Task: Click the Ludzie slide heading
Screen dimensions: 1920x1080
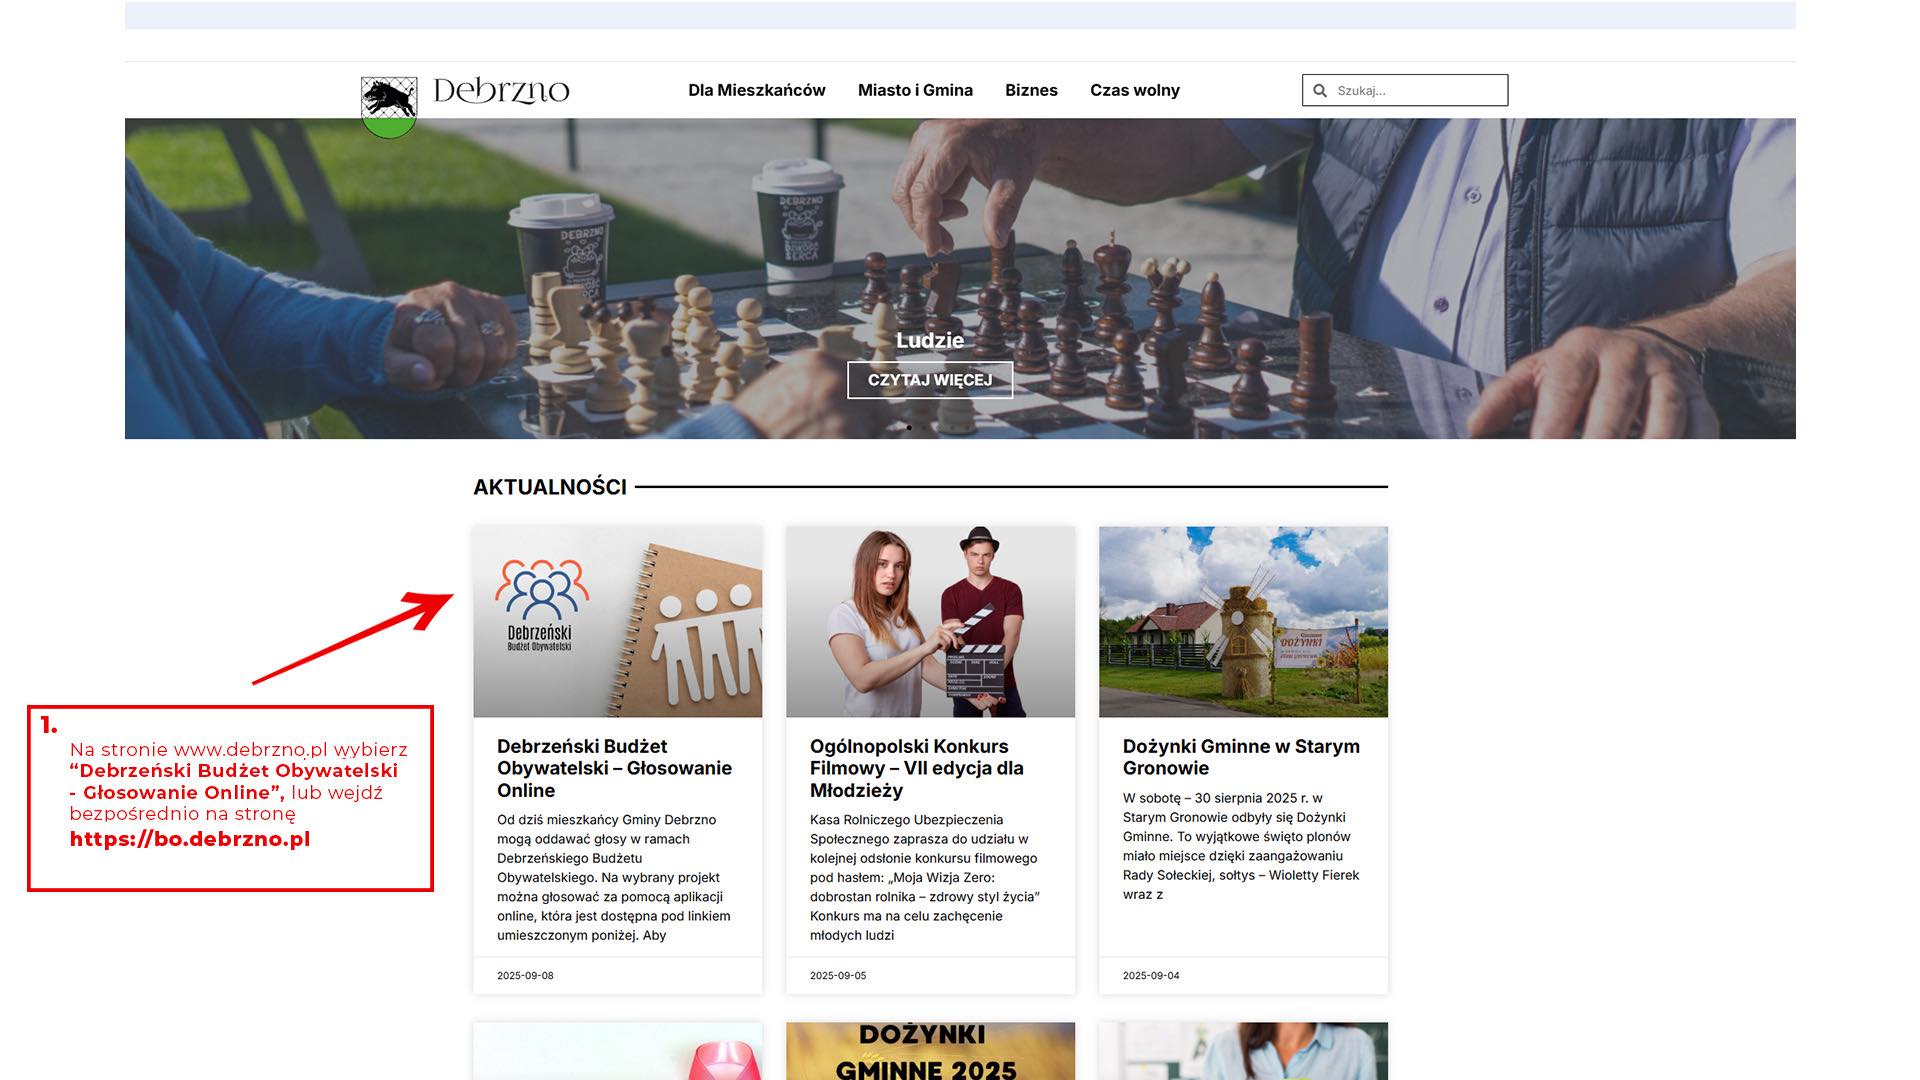Action: pos(930,340)
